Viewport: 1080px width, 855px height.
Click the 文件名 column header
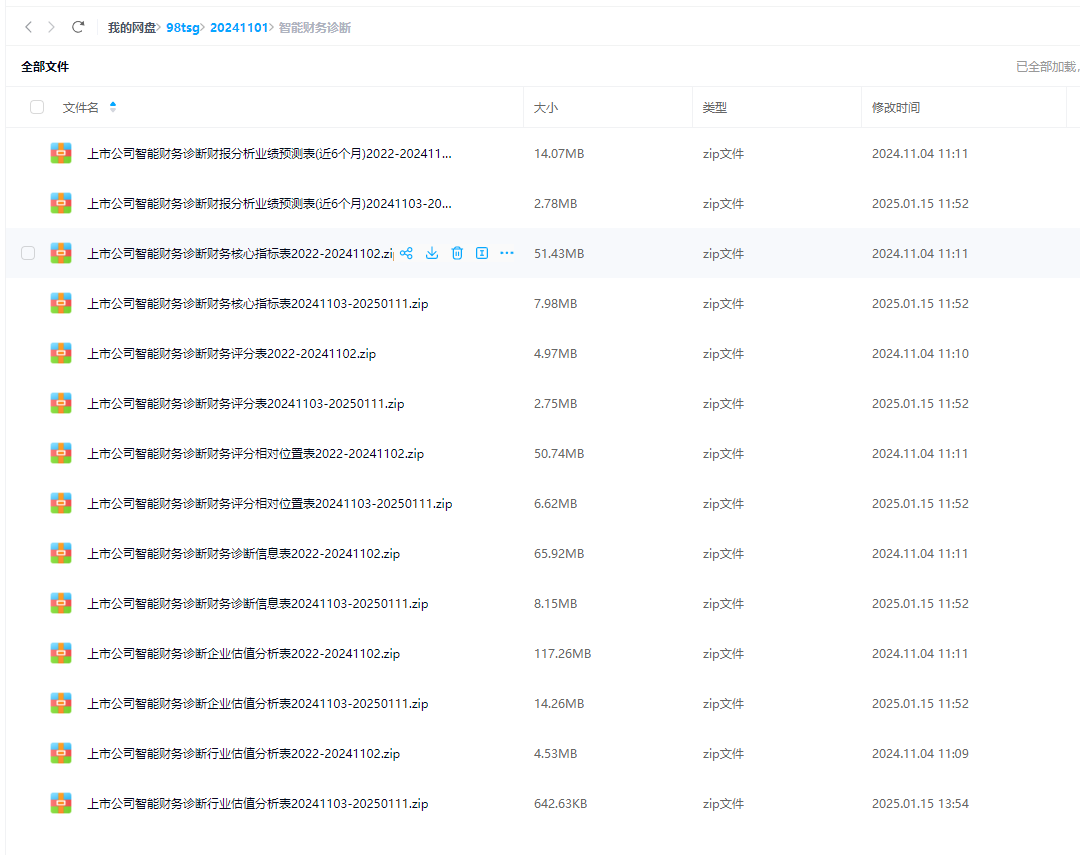[x=81, y=107]
